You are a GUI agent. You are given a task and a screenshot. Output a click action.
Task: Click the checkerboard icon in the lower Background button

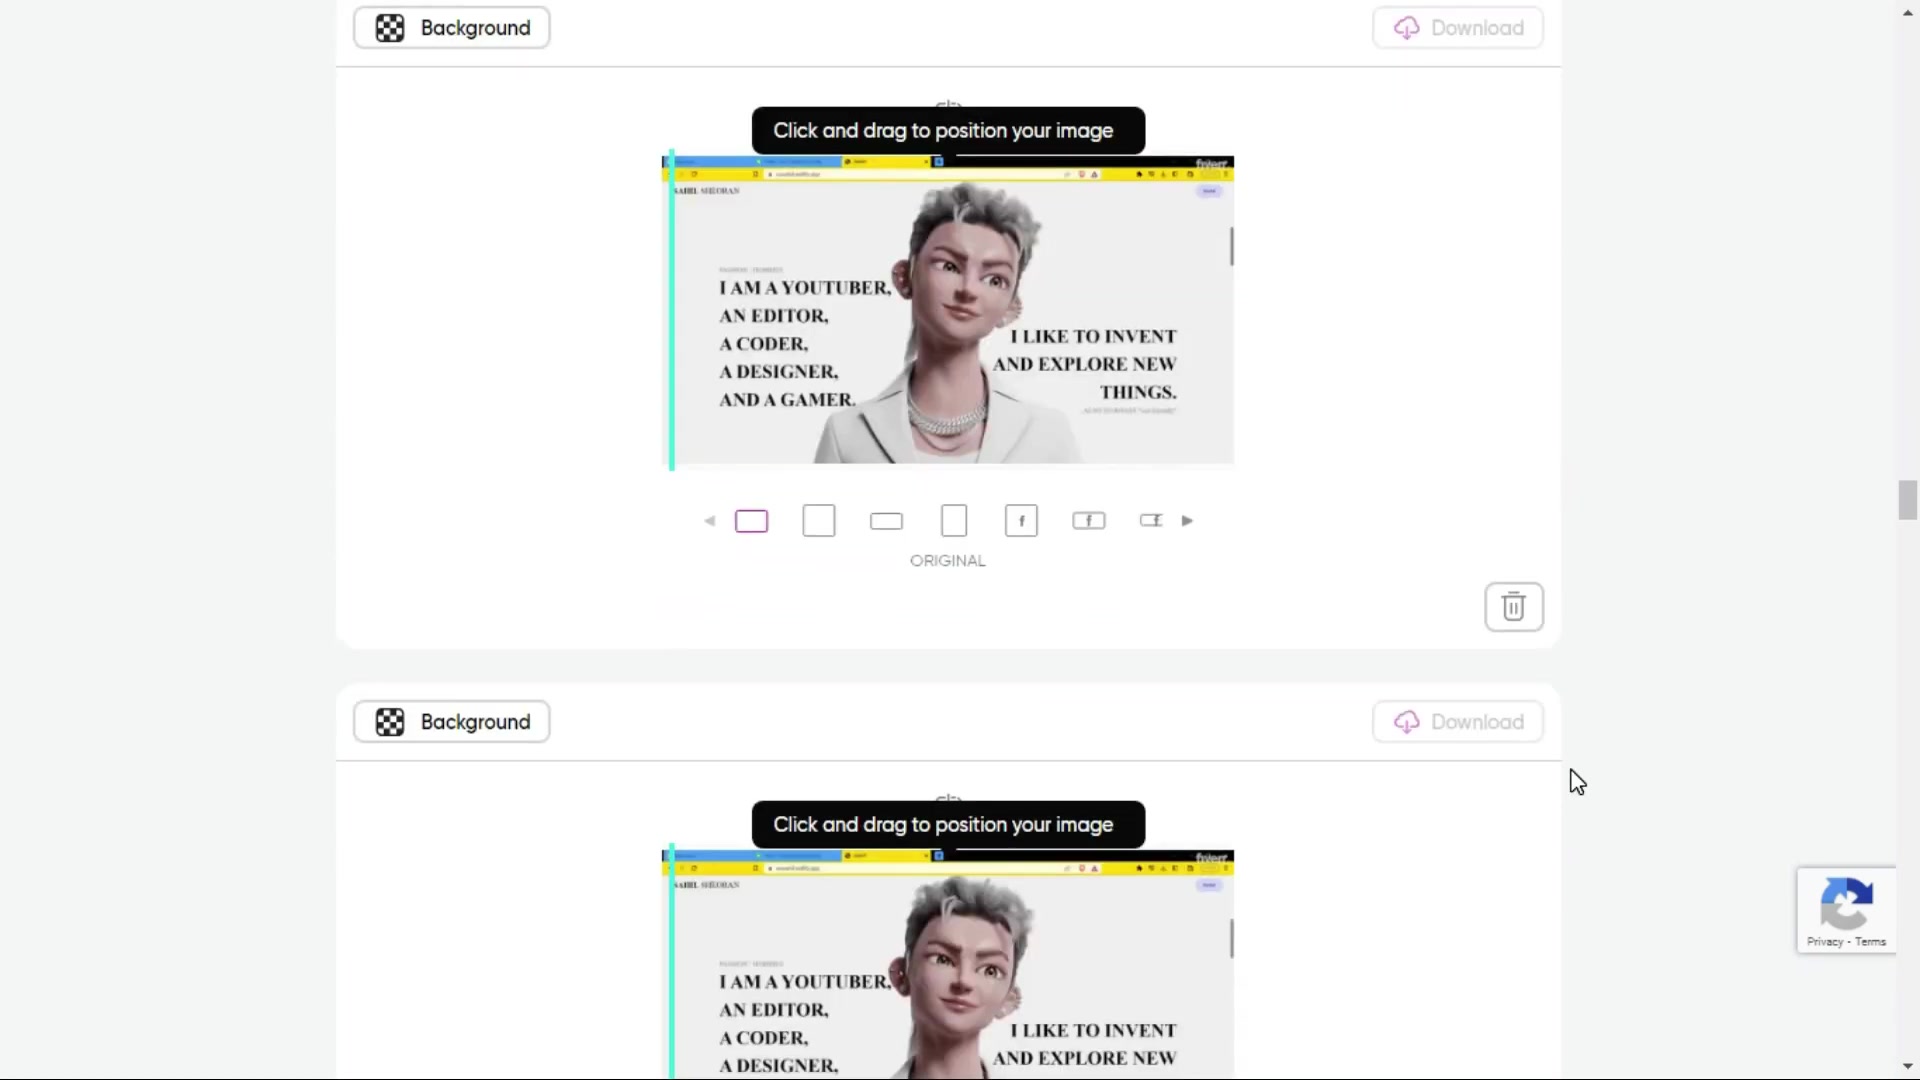pyautogui.click(x=390, y=722)
